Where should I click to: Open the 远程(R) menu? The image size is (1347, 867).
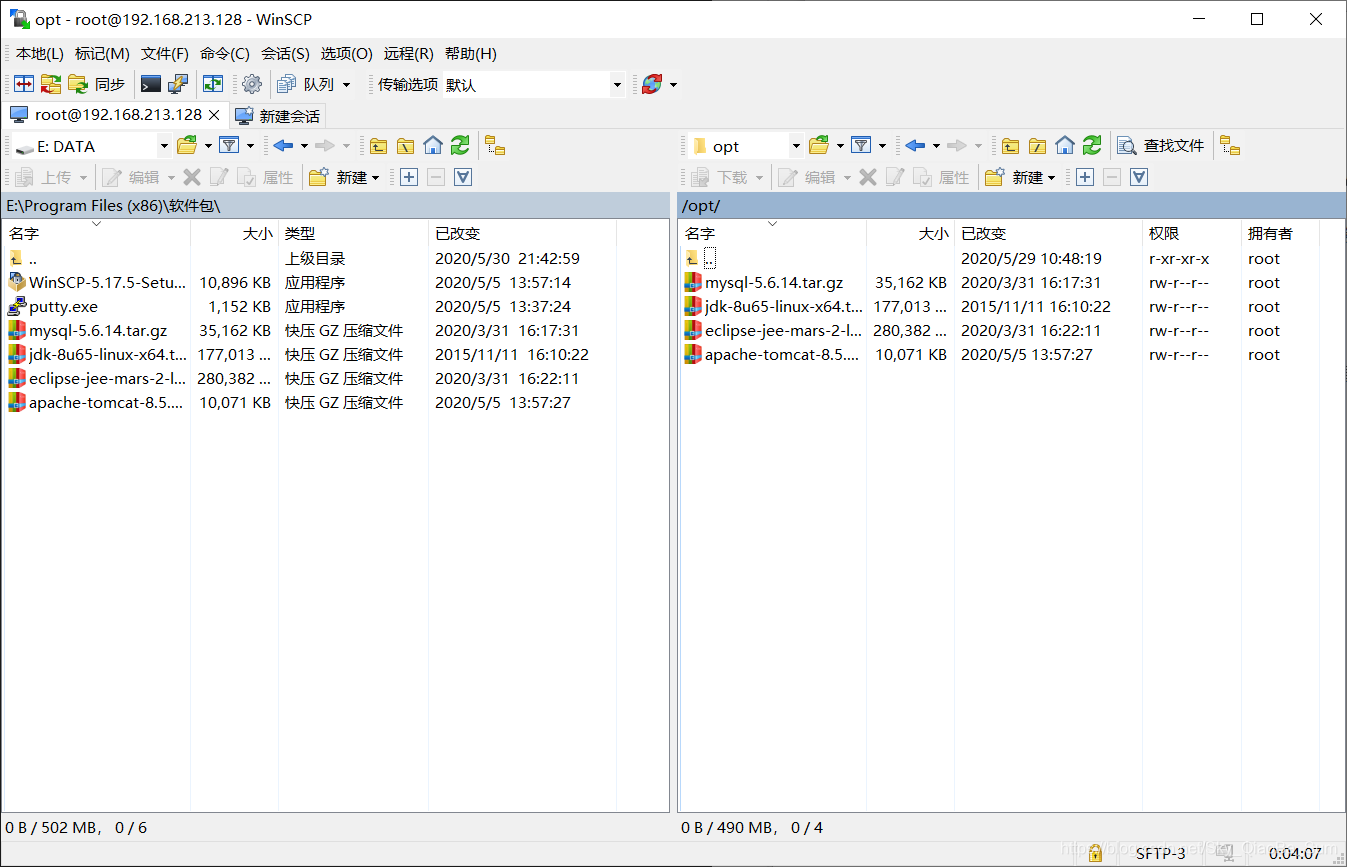coord(408,54)
